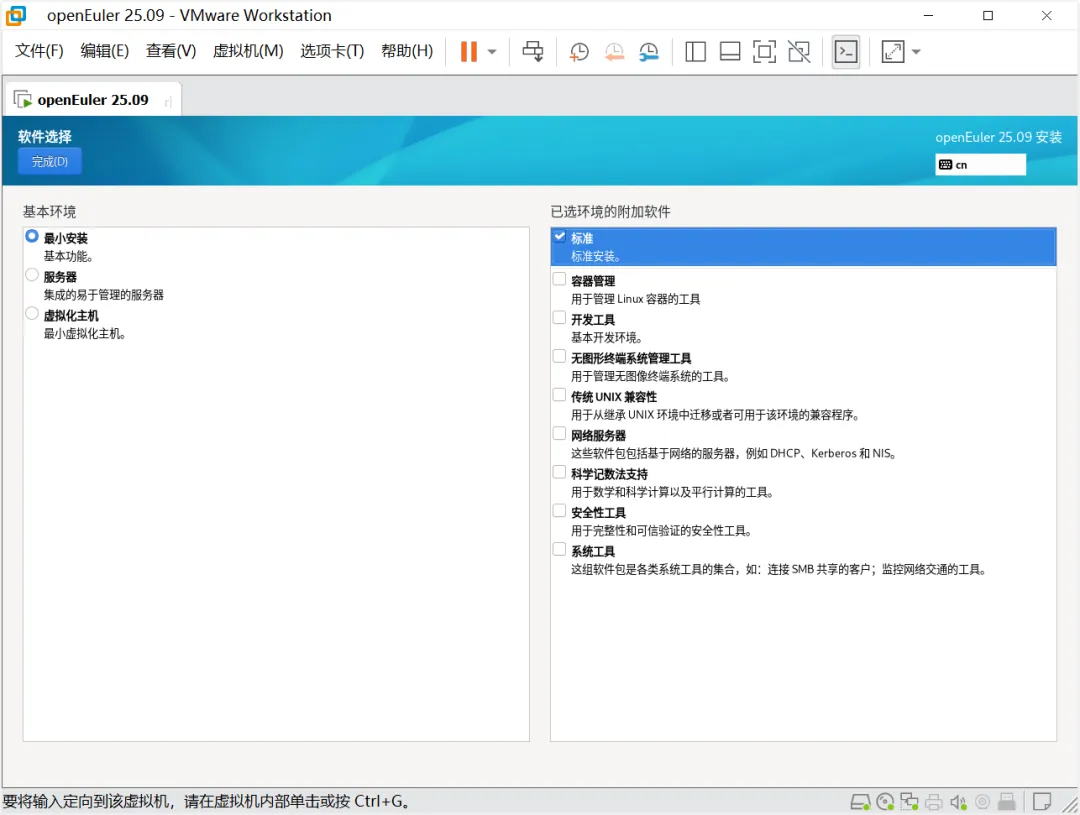Screen dimensions: 1080x815
Task: Open the 编辑(E) menu
Action: point(105,51)
